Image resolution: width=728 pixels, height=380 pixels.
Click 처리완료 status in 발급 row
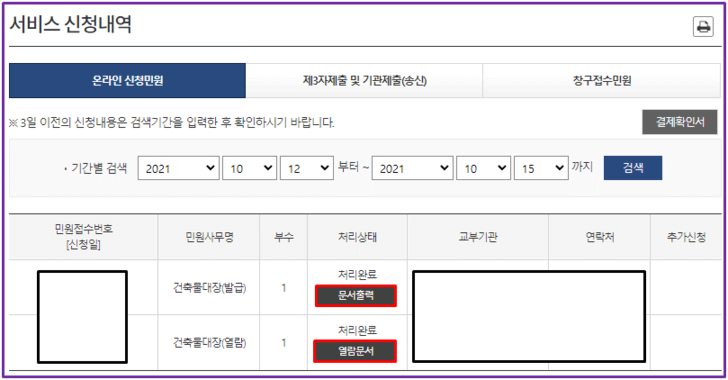[x=357, y=275]
